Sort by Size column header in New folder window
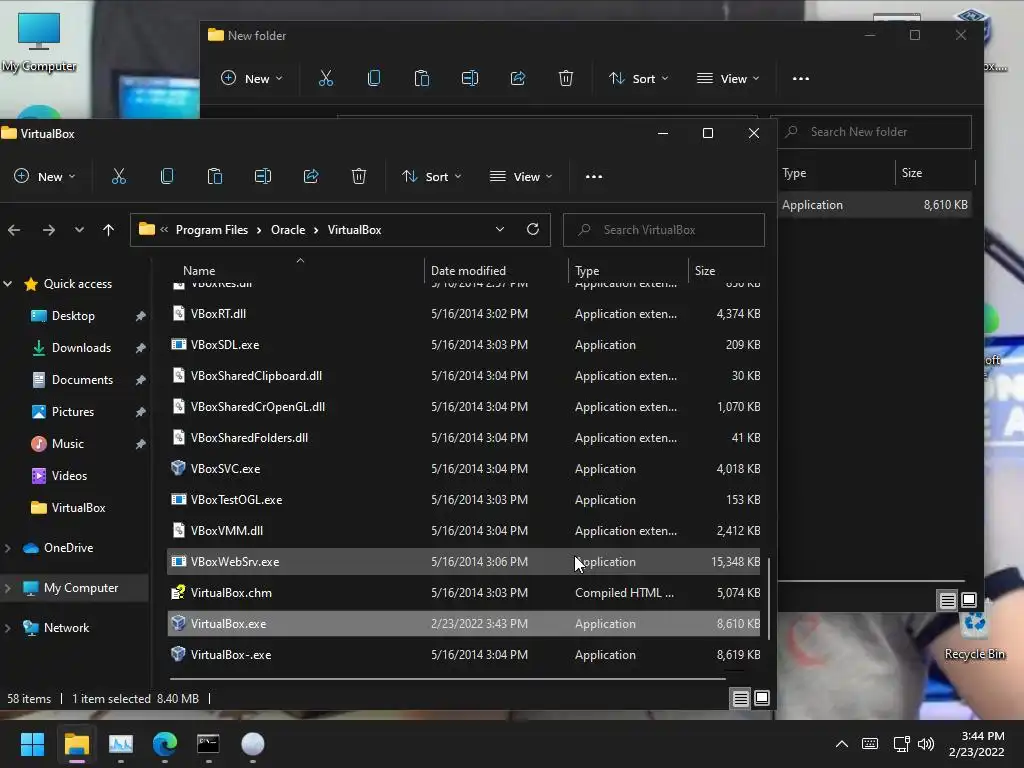Viewport: 1024px width, 768px height. [x=934, y=173]
